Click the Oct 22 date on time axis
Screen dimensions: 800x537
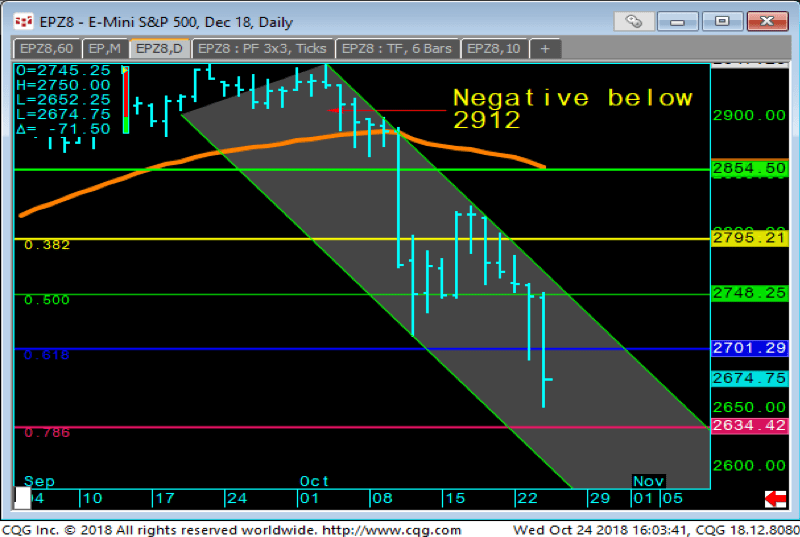pos(525,497)
